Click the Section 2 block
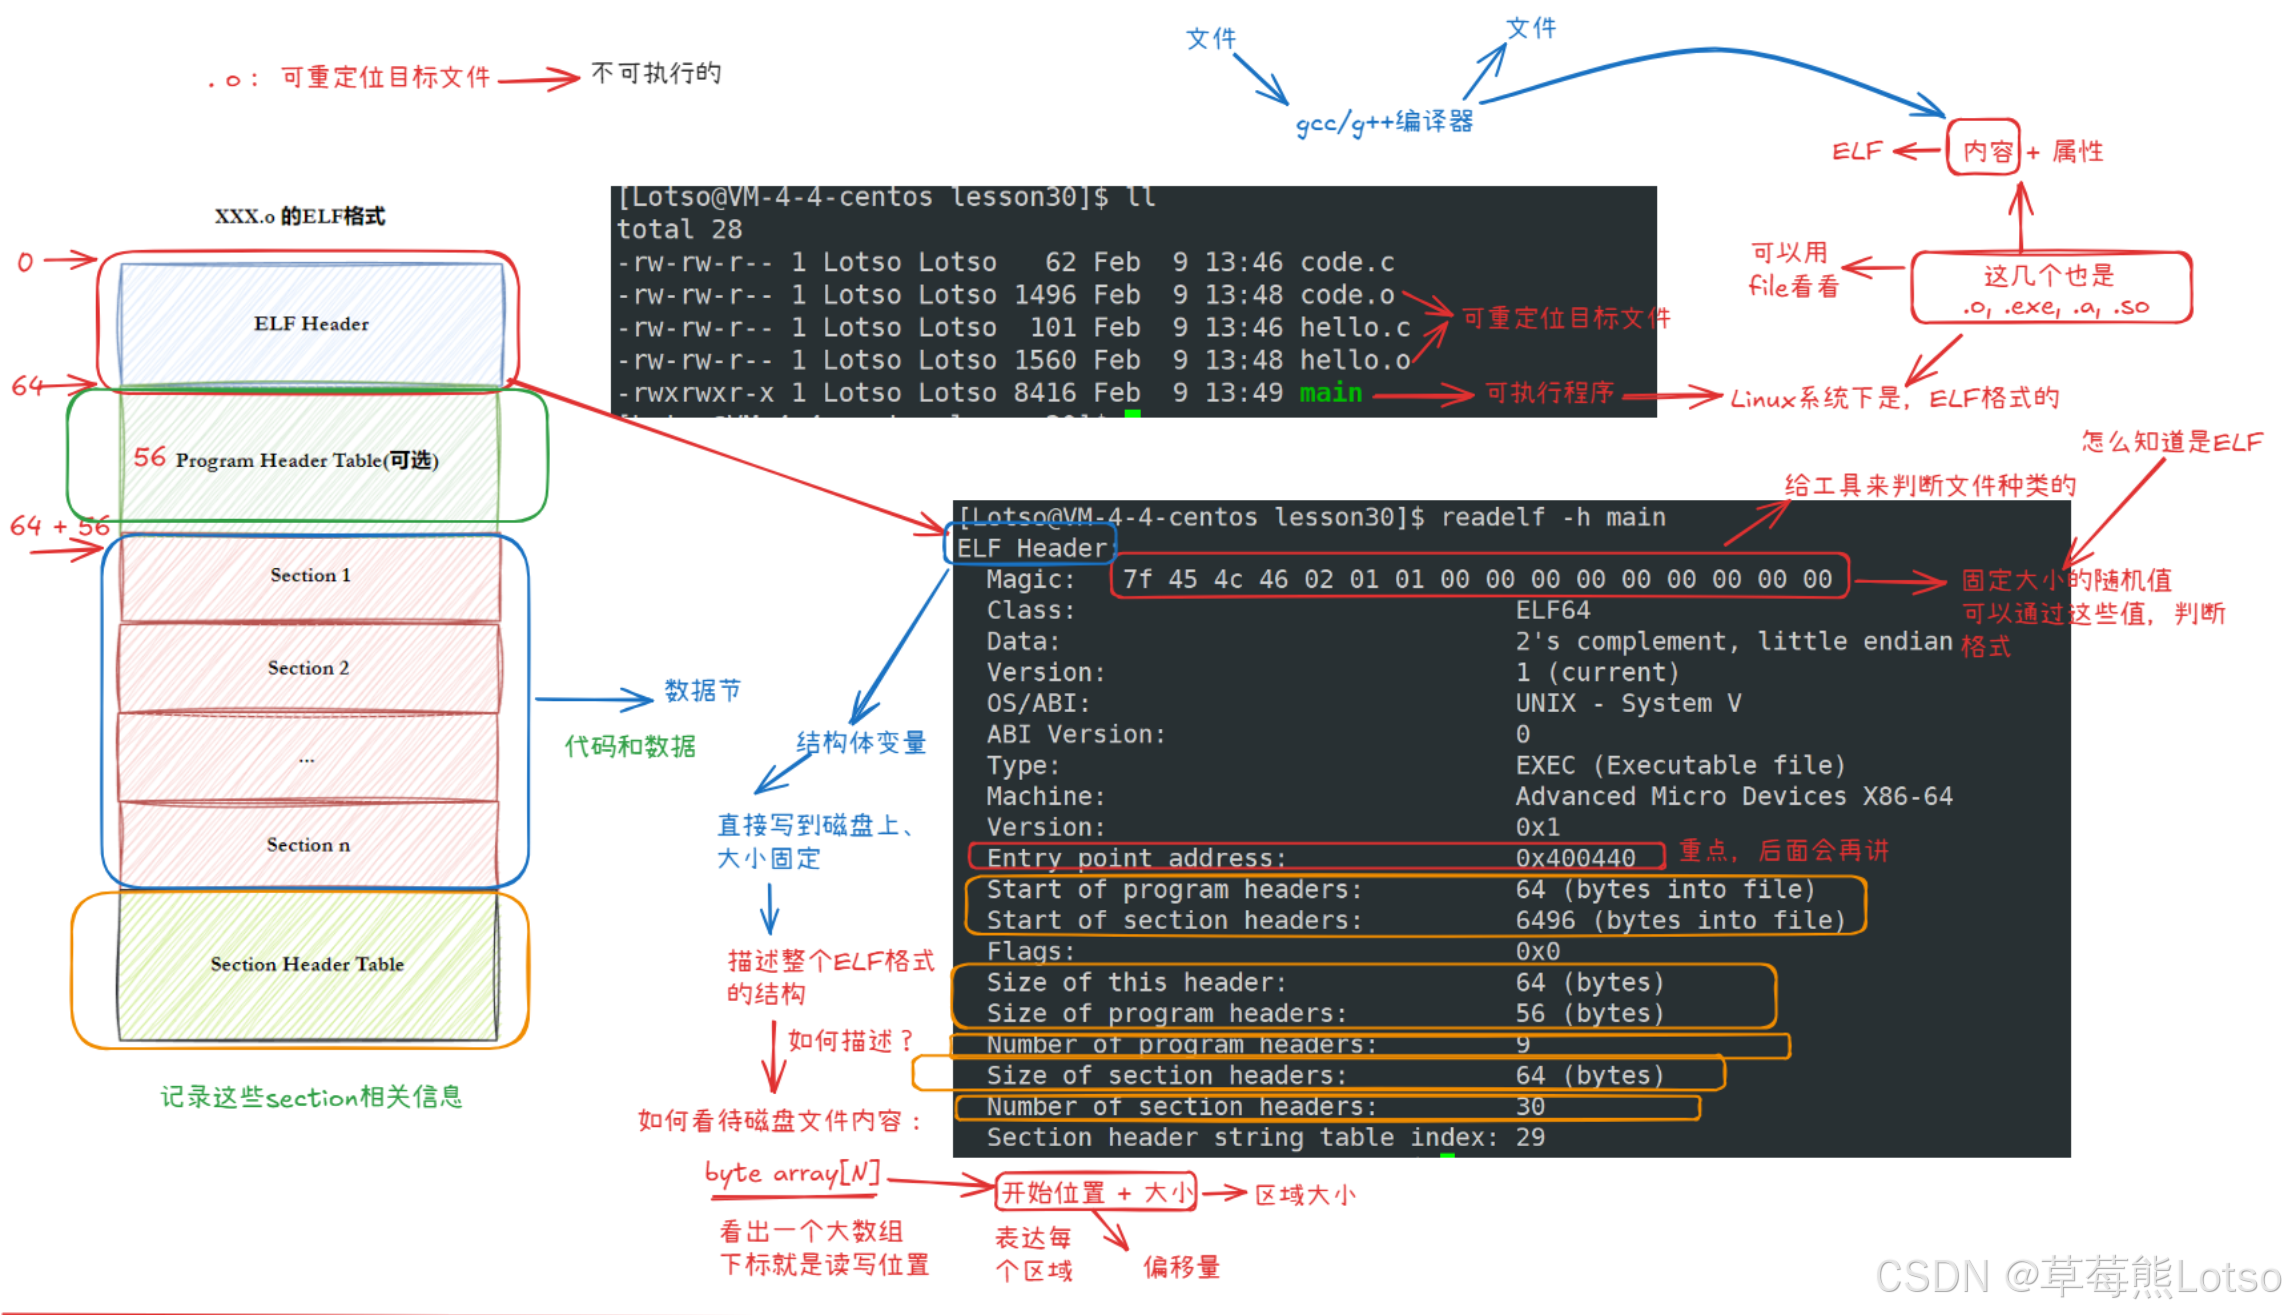 click(x=307, y=667)
